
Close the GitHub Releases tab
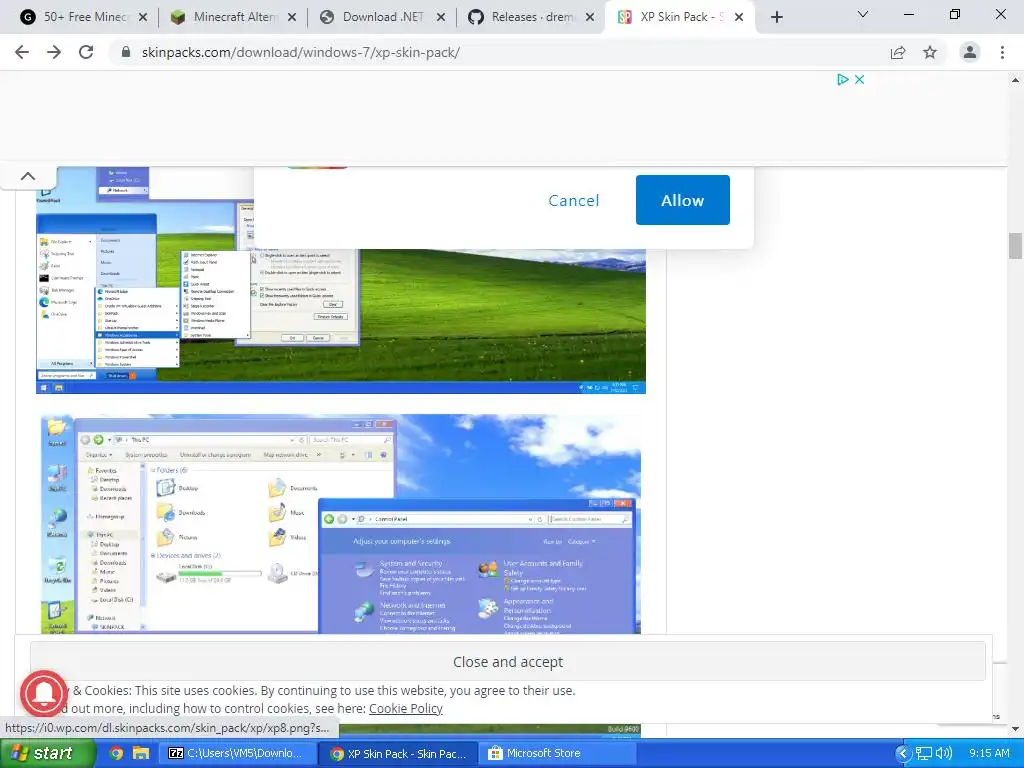[x=590, y=17]
